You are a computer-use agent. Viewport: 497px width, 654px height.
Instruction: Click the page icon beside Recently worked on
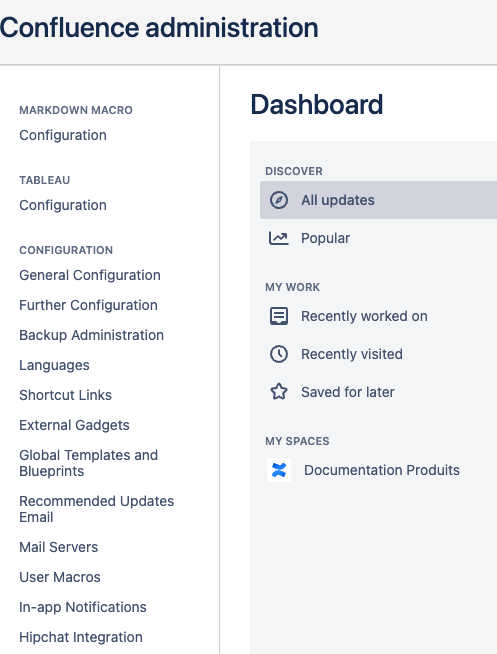tap(279, 316)
